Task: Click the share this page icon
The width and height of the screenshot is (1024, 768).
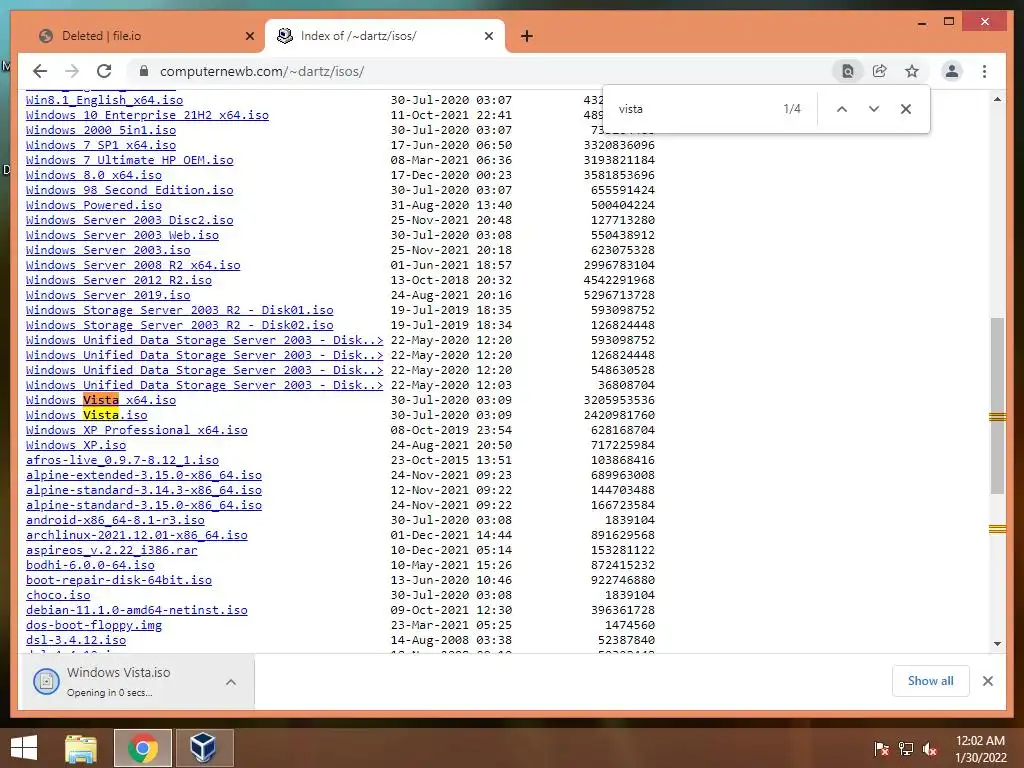Action: [x=880, y=71]
